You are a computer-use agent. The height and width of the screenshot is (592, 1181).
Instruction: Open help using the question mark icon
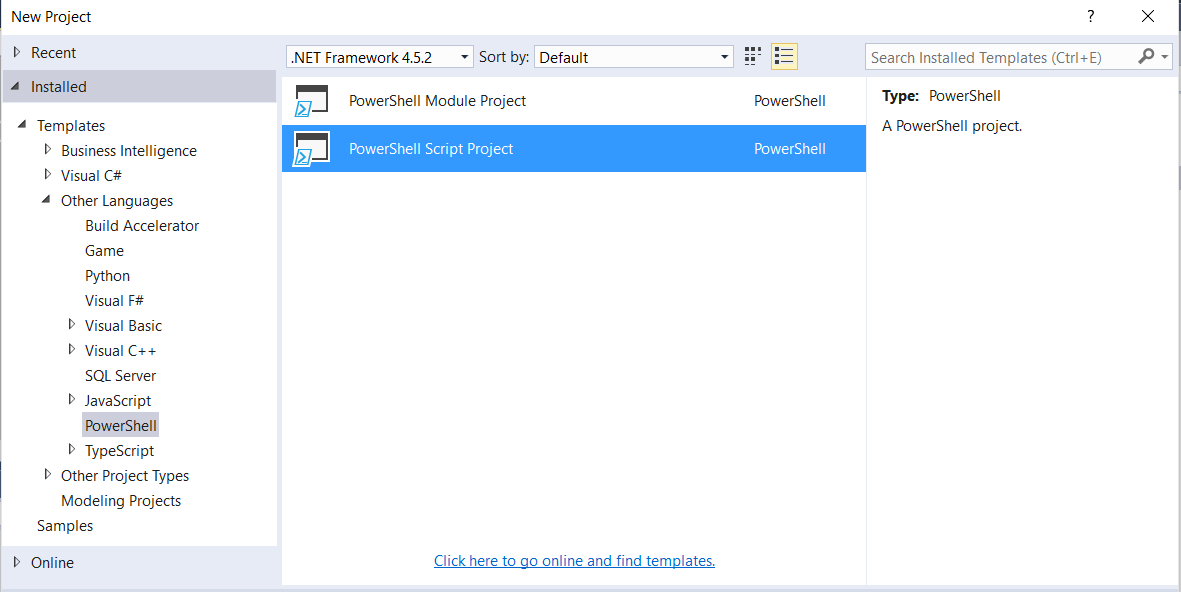point(1090,16)
